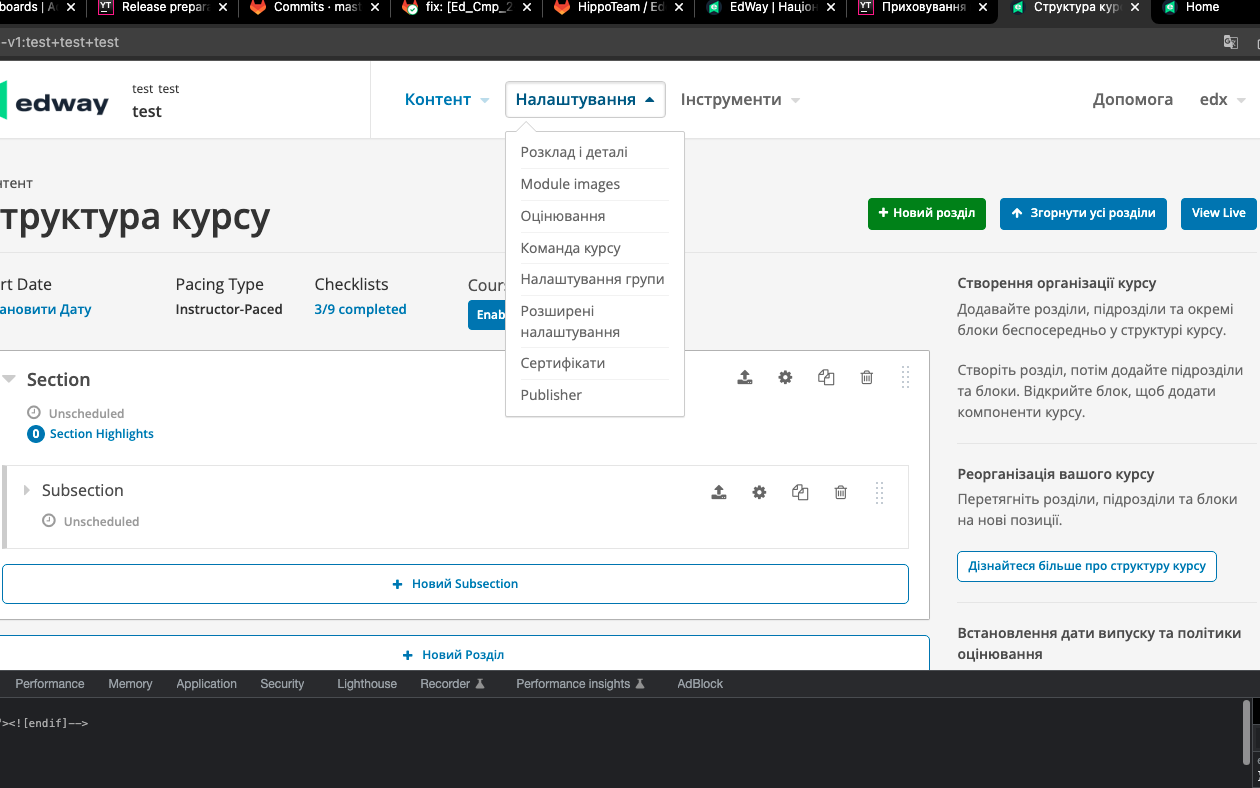Click the Section drag handle
The image size is (1260, 788).
[905, 378]
